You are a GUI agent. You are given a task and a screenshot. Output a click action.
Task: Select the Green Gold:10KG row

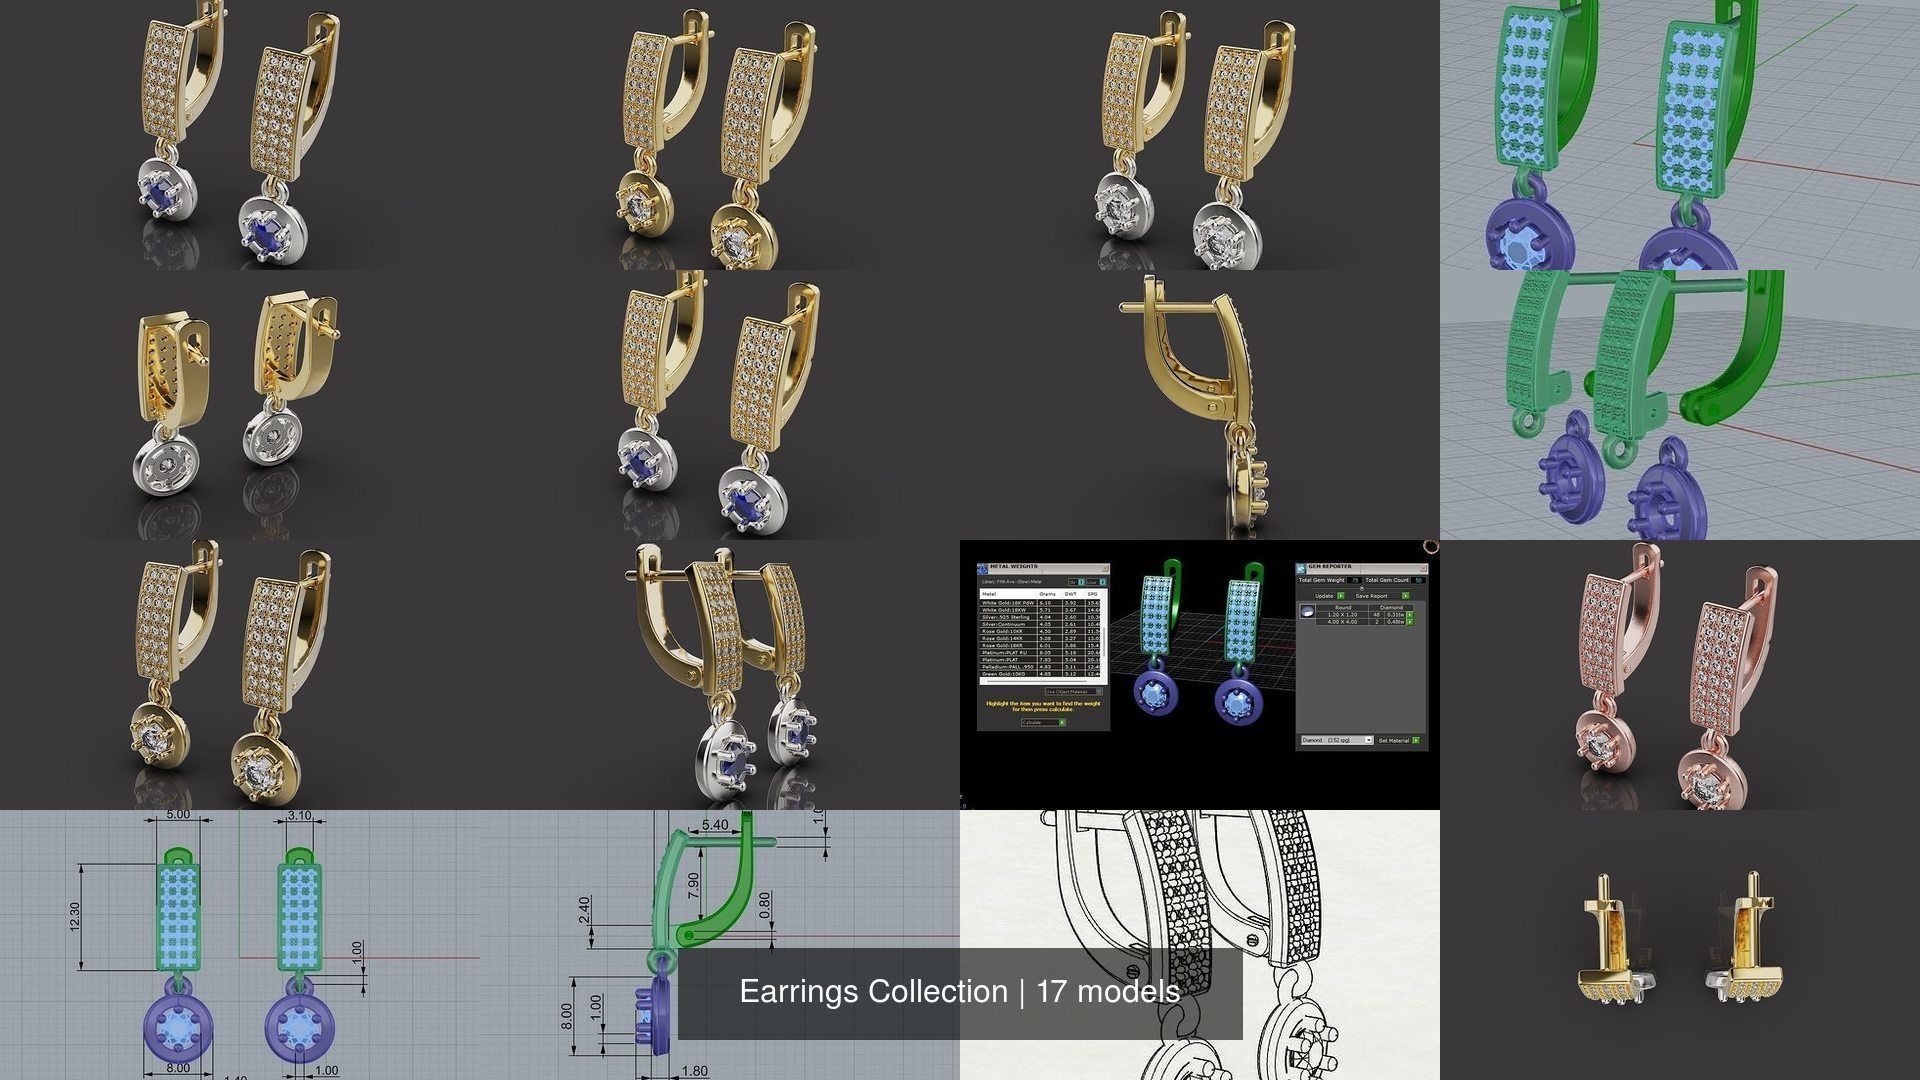[1040, 674]
